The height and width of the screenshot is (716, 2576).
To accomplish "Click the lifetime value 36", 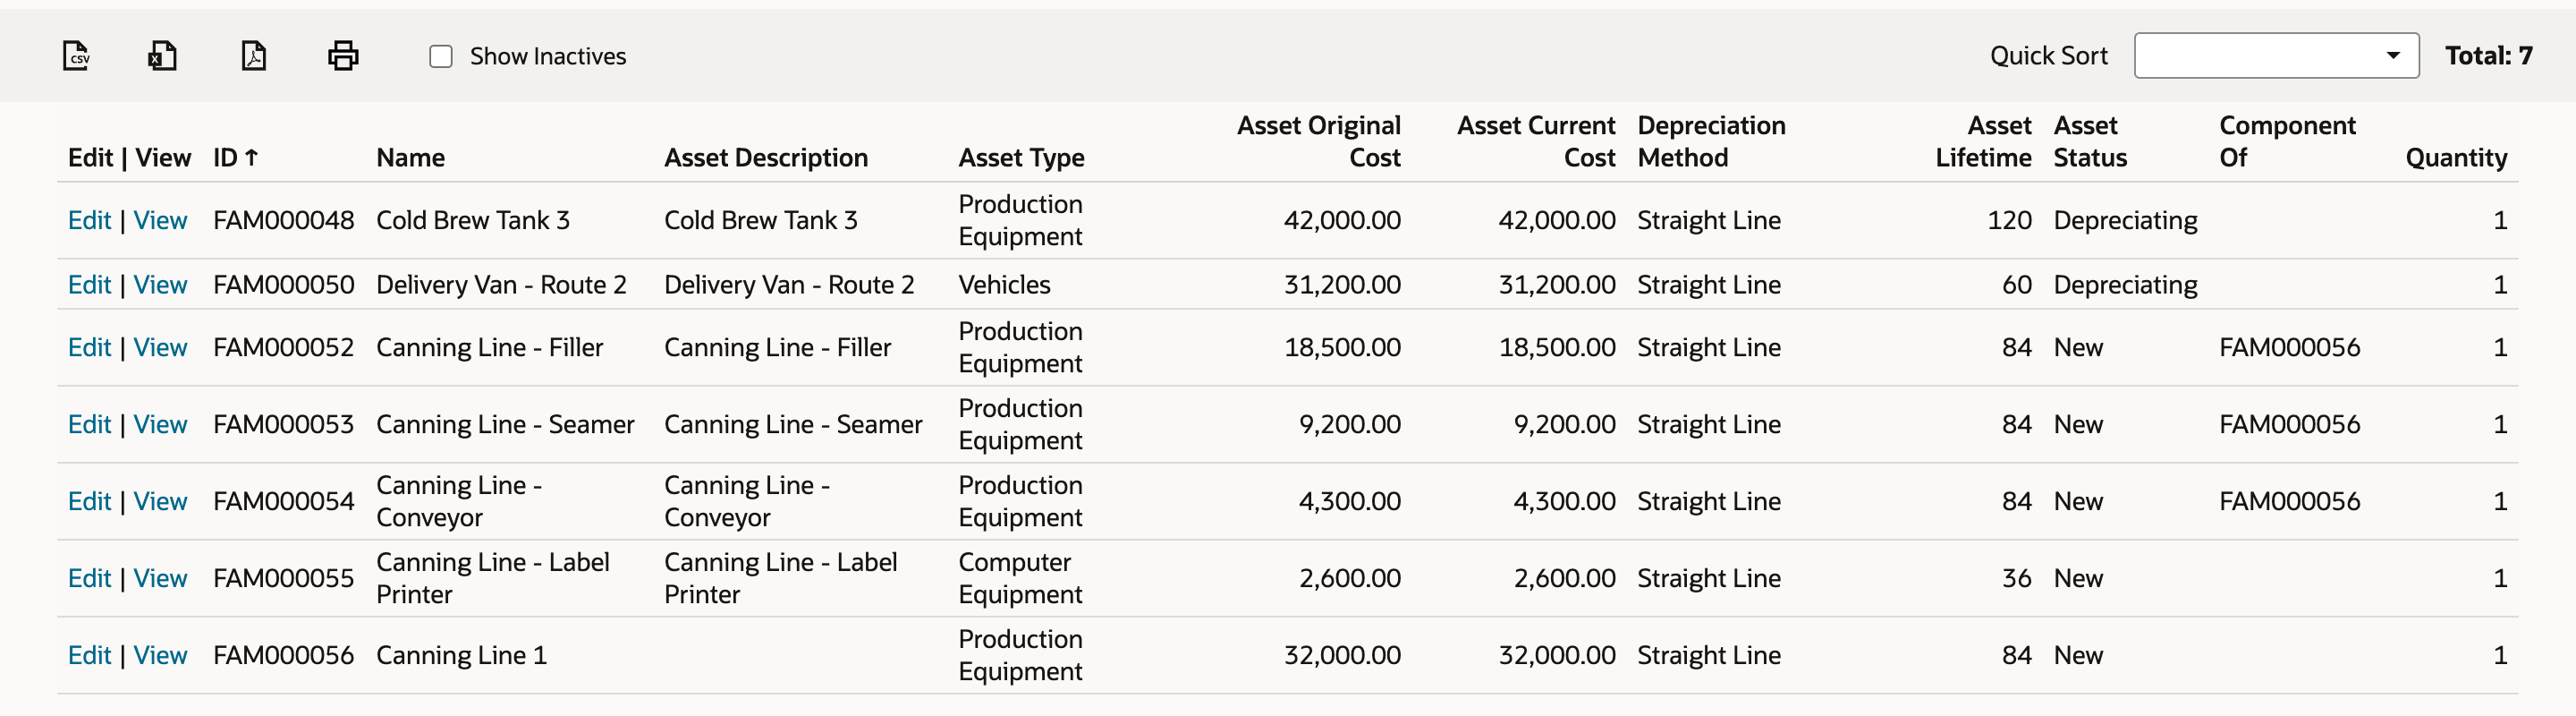I will (2016, 579).
